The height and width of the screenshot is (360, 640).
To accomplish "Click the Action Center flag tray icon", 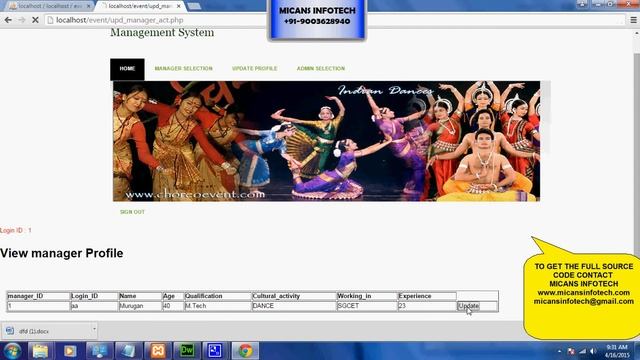I will click(x=571, y=351).
